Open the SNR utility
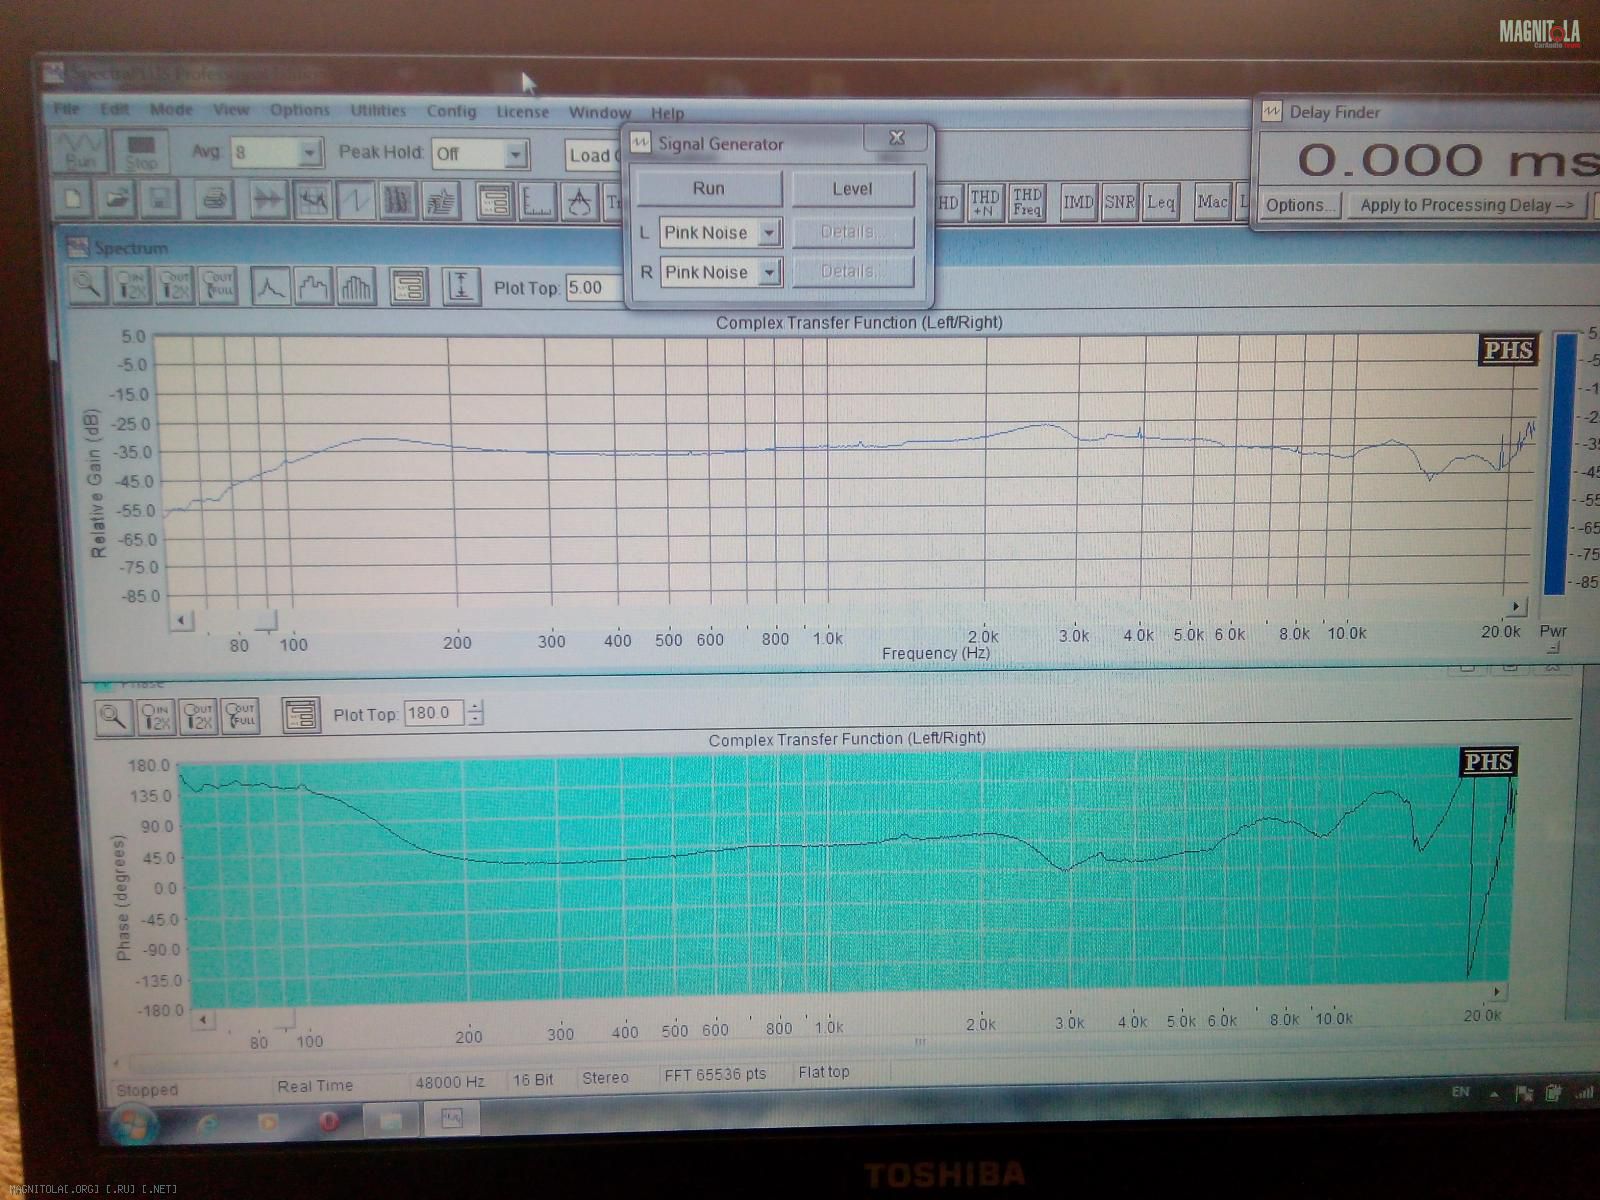This screenshot has height=1200, width=1600. tap(1119, 203)
